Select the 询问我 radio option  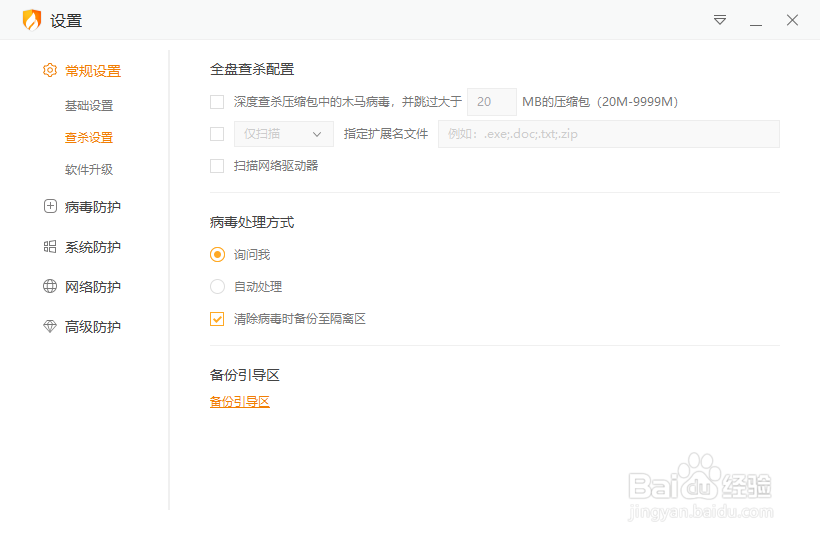pyautogui.click(x=218, y=255)
